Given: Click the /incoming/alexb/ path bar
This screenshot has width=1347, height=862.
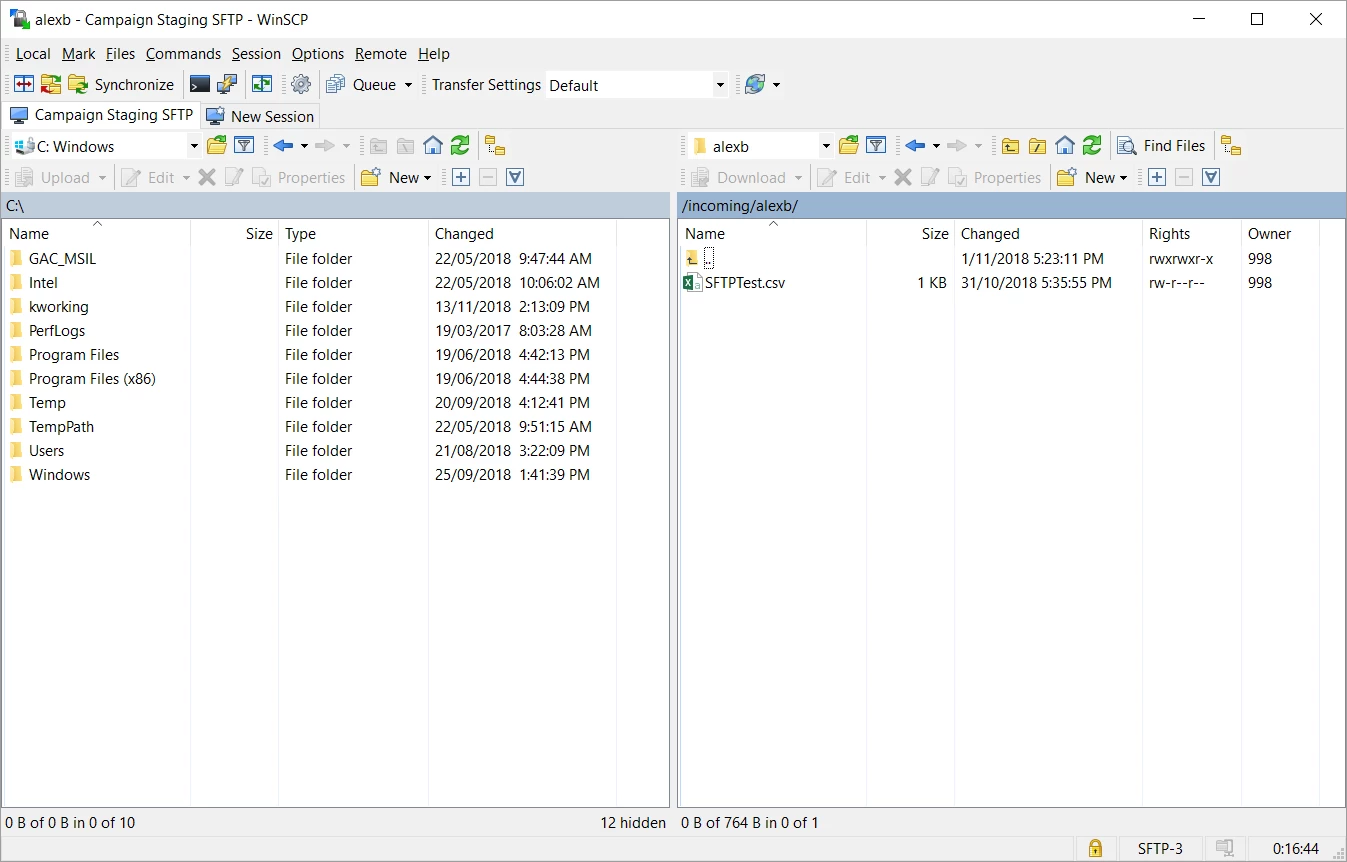Looking at the screenshot, I should pos(1012,206).
